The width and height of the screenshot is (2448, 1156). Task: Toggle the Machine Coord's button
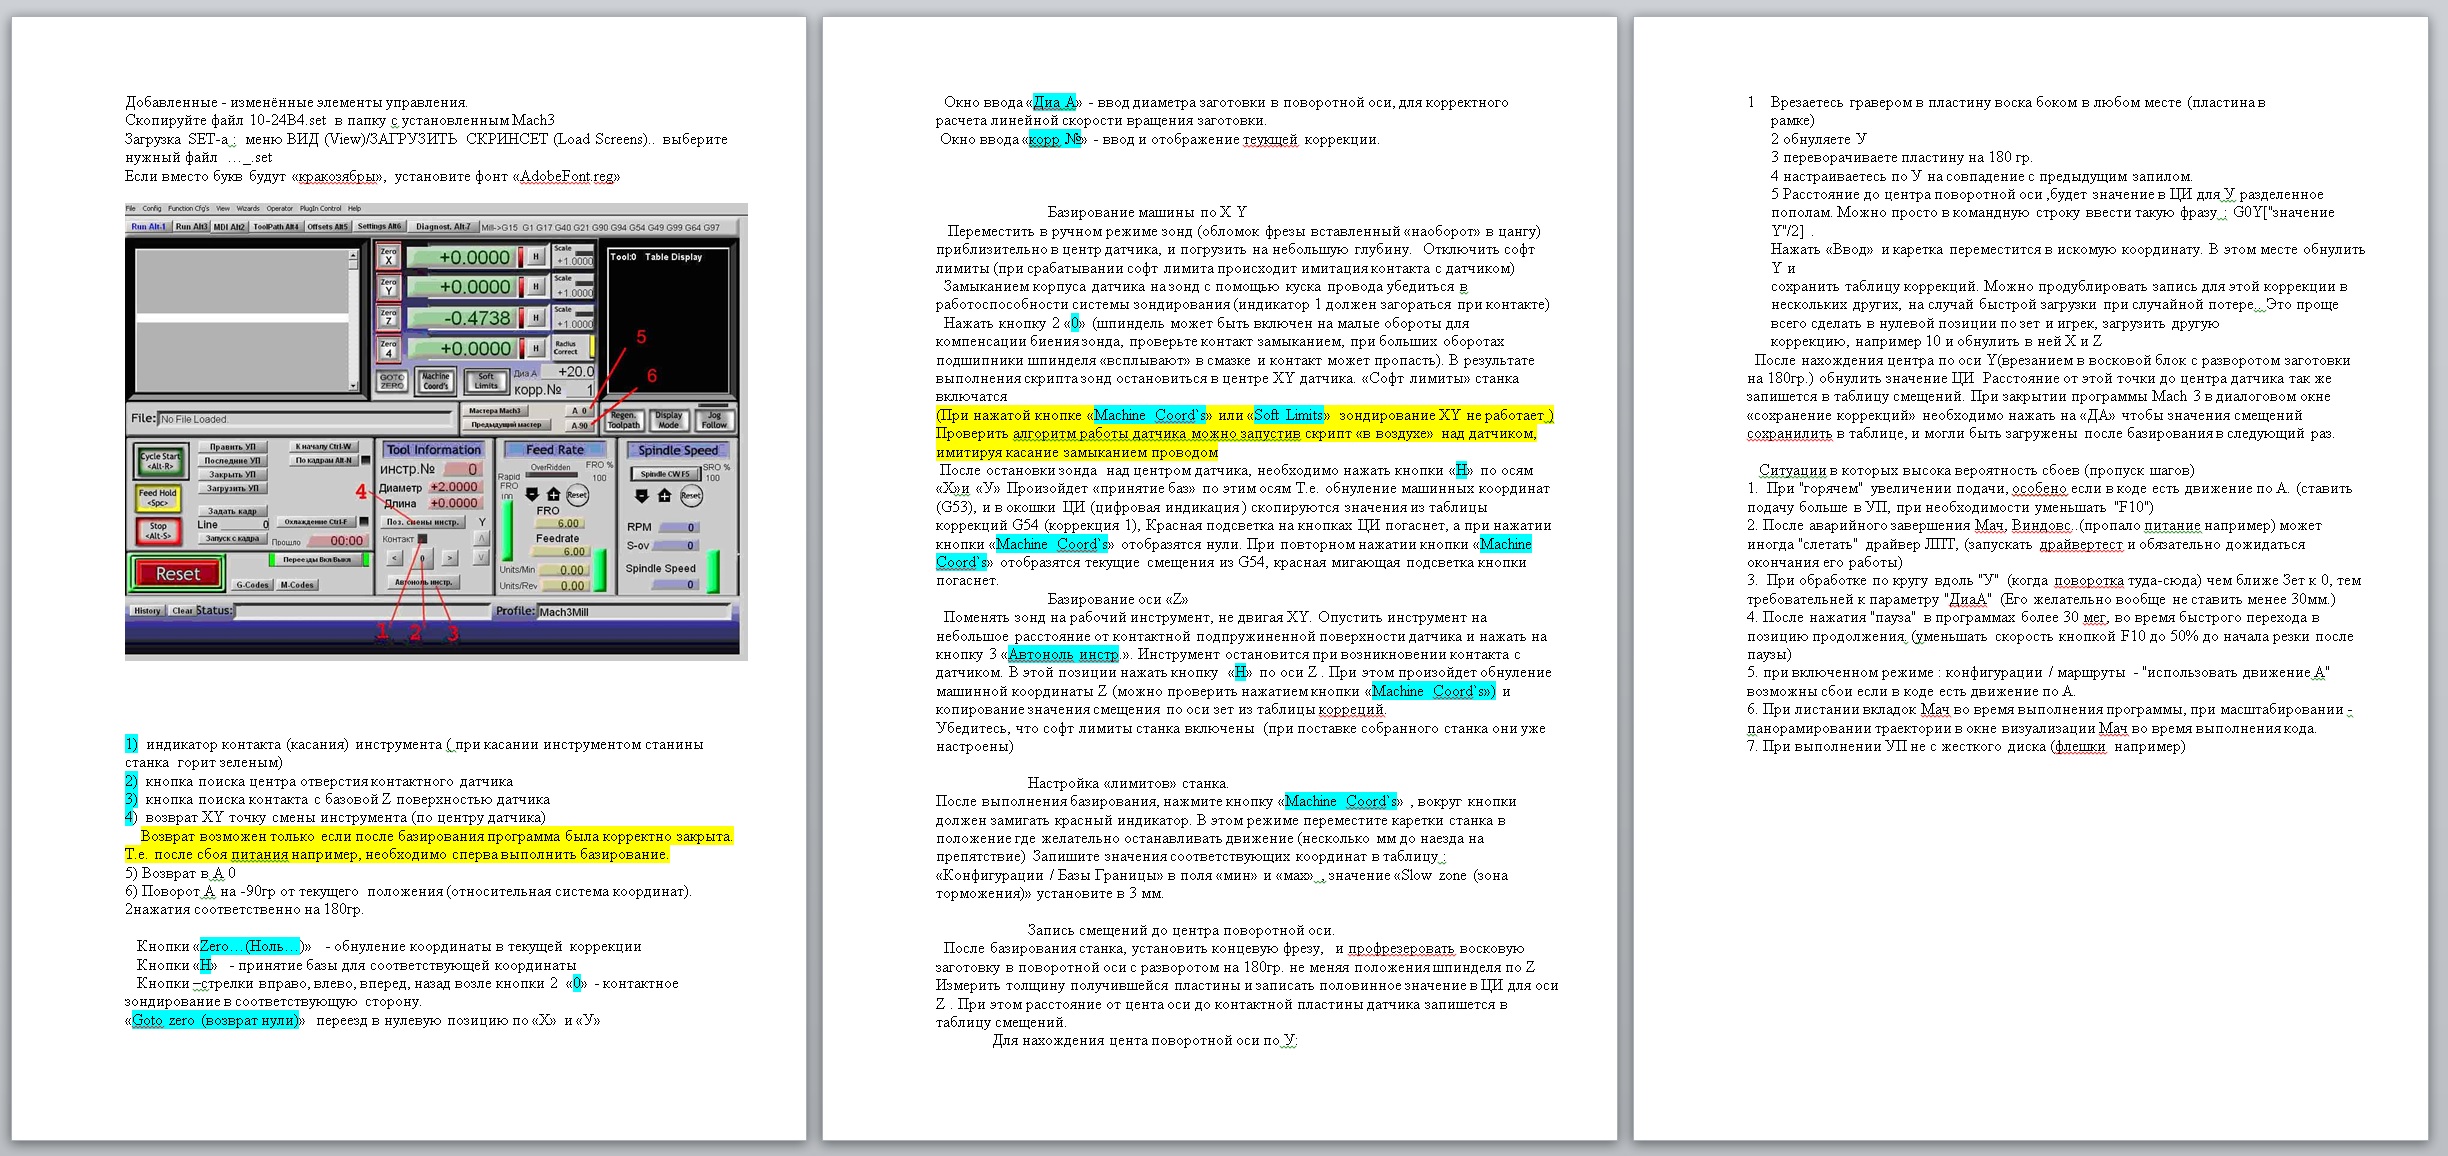click(436, 381)
